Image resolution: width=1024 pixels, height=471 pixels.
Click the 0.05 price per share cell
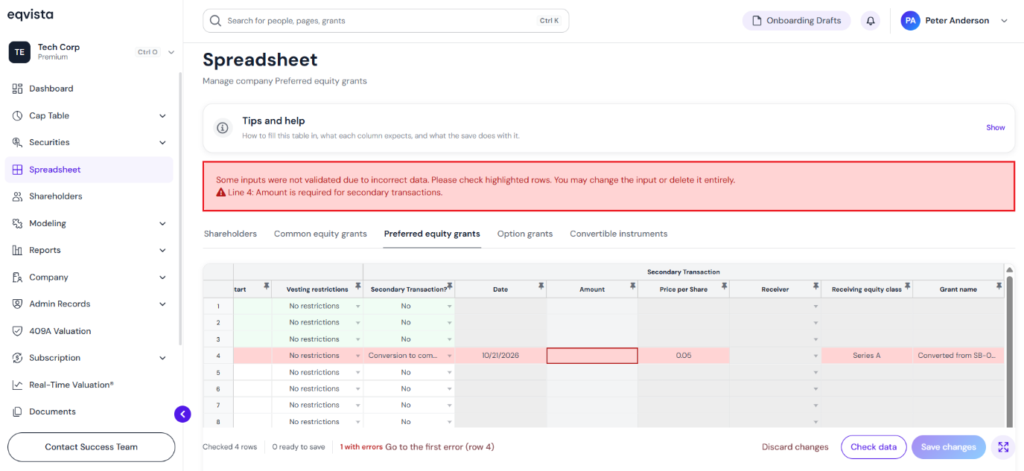[x=684, y=355]
